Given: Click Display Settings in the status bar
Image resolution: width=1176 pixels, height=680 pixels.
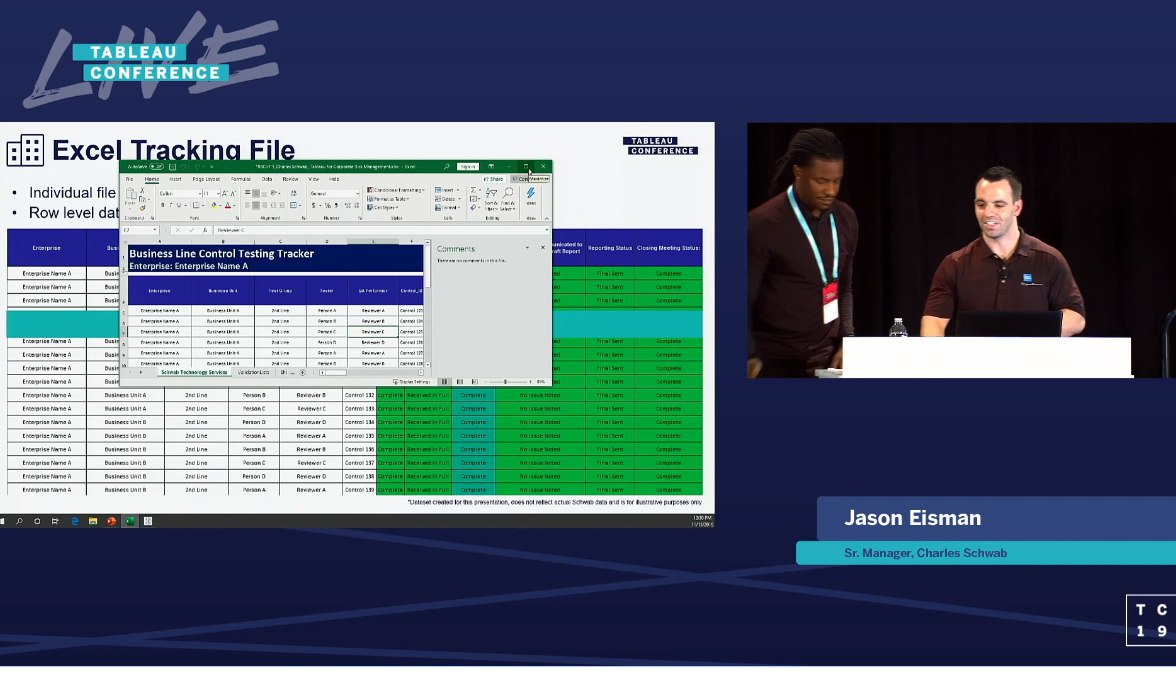Looking at the screenshot, I should [412, 382].
